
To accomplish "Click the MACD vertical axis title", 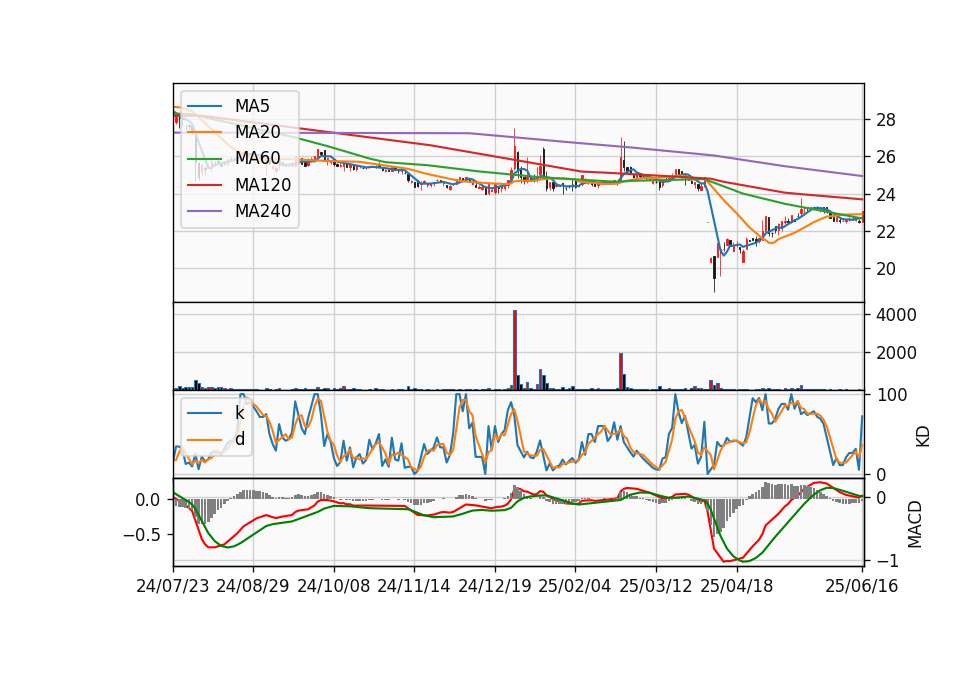I will pos(915,524).
